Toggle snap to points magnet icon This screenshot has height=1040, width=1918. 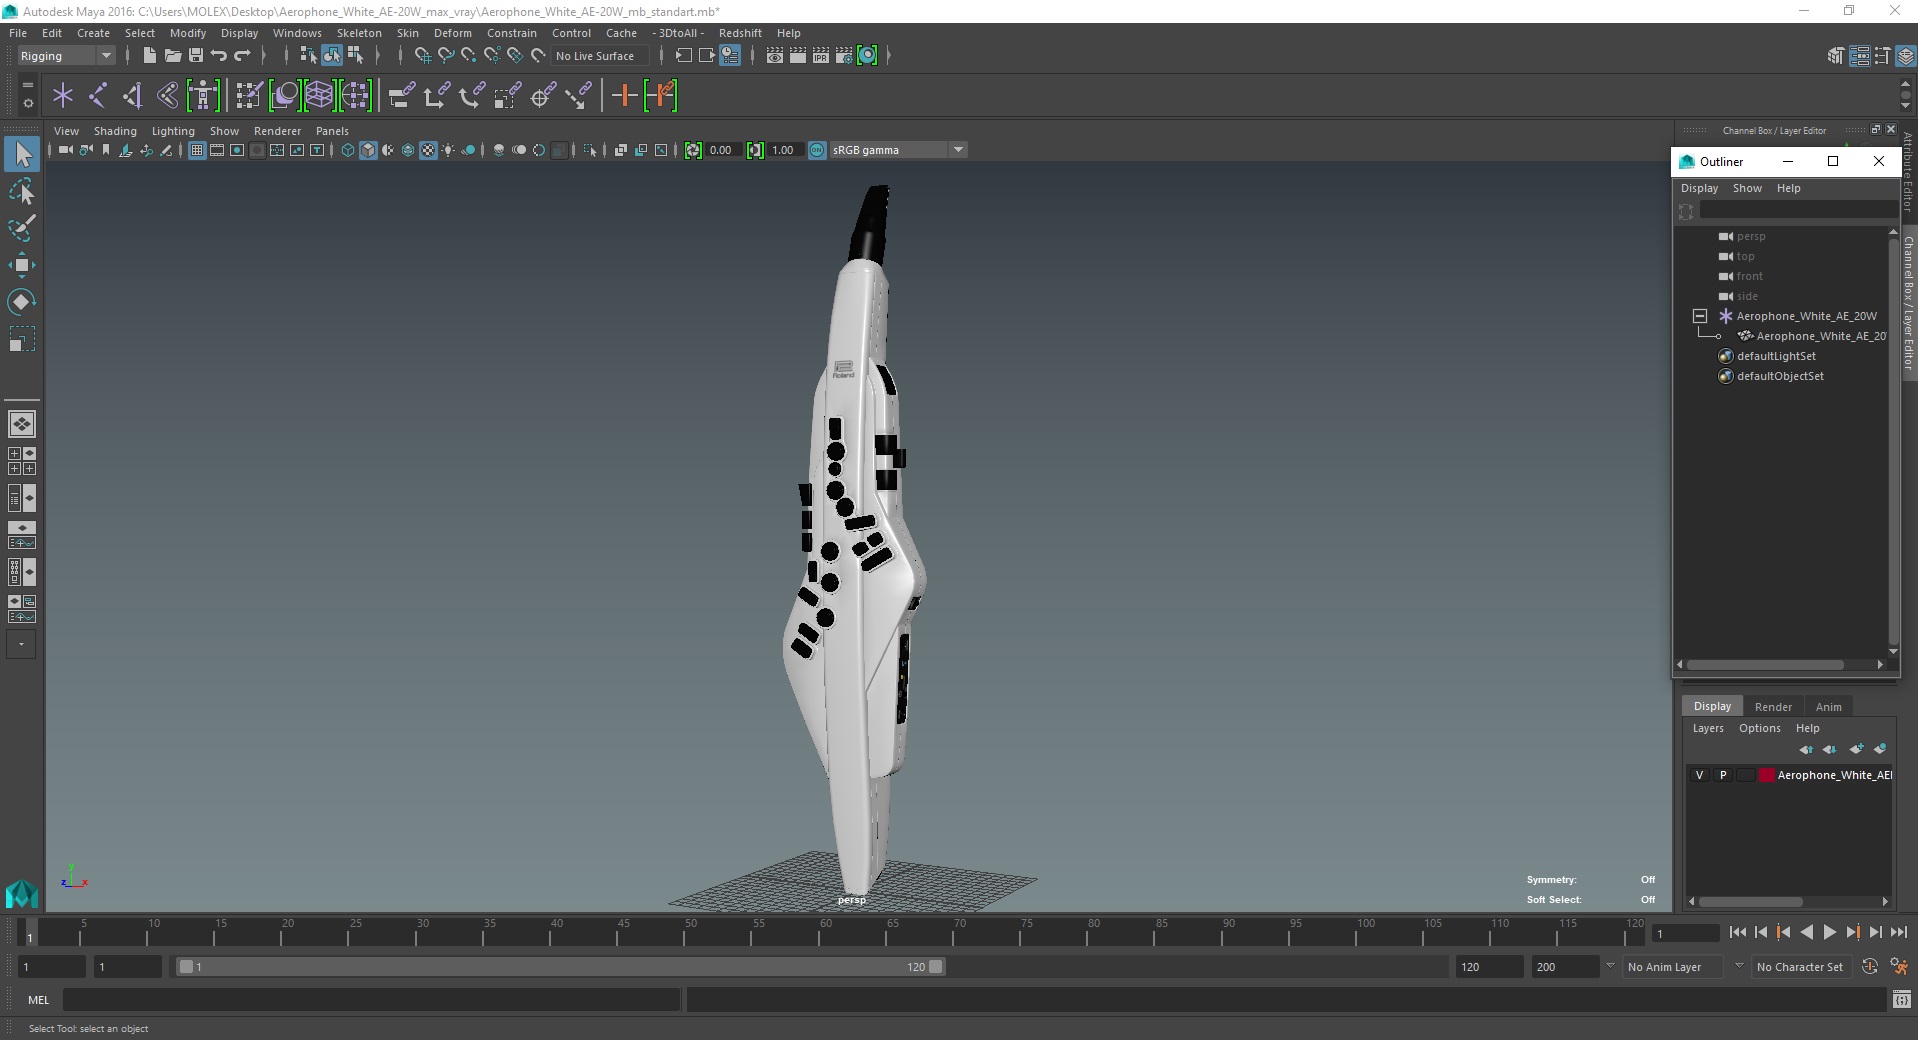(469, 56)
